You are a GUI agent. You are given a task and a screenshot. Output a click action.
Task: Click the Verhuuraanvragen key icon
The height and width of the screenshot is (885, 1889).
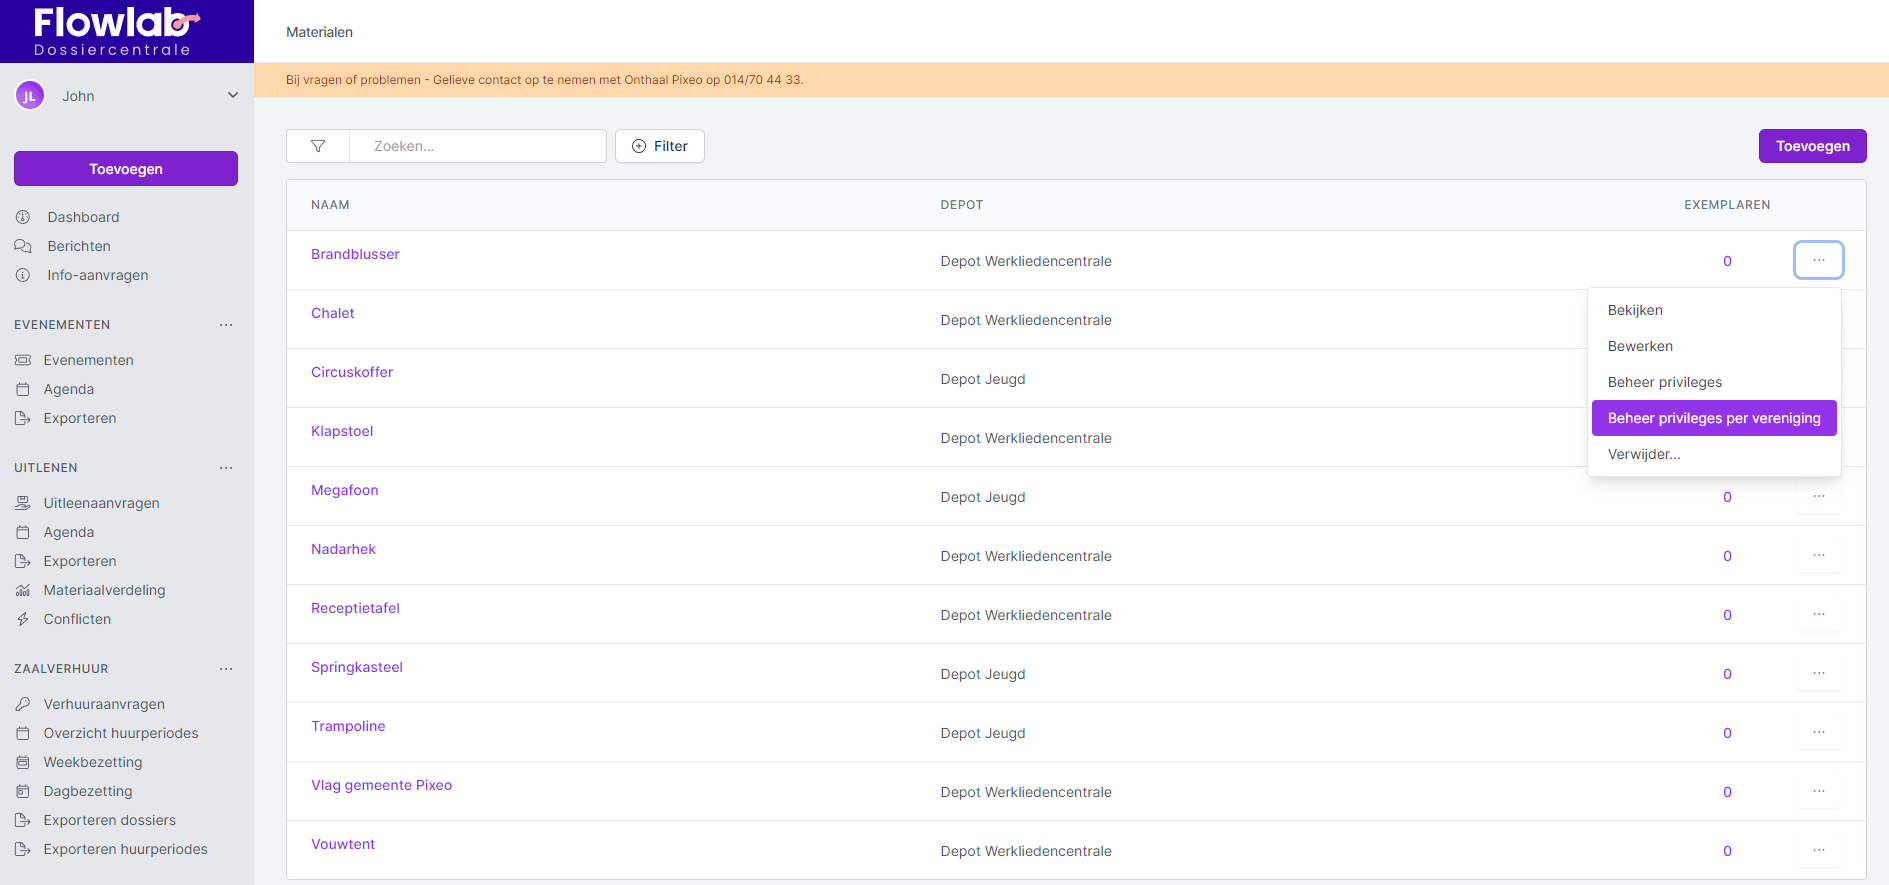click(x=23, y=704)
